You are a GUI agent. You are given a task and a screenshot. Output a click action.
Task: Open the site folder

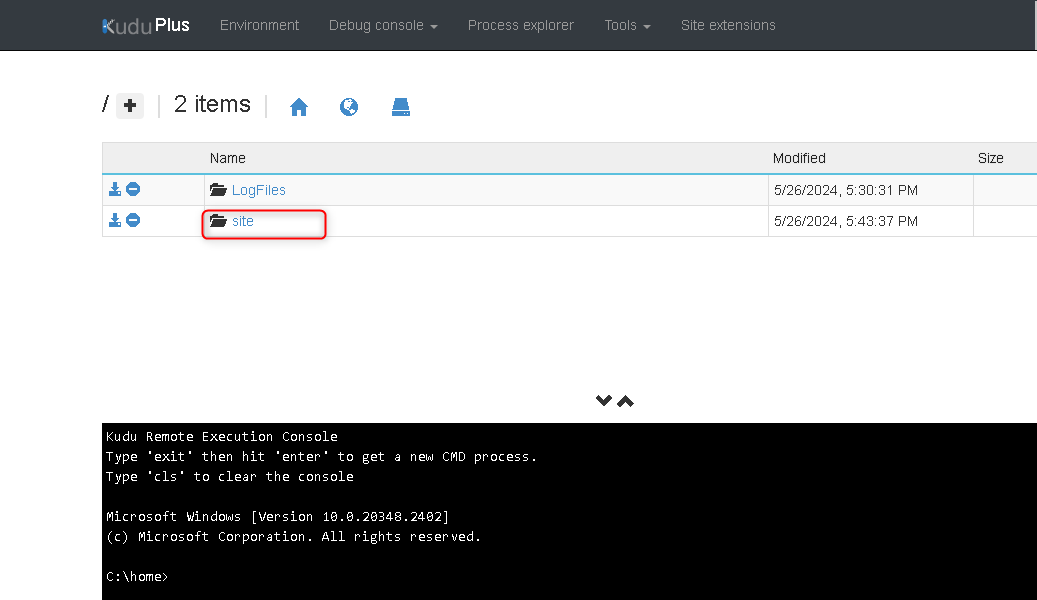point(243,221)
